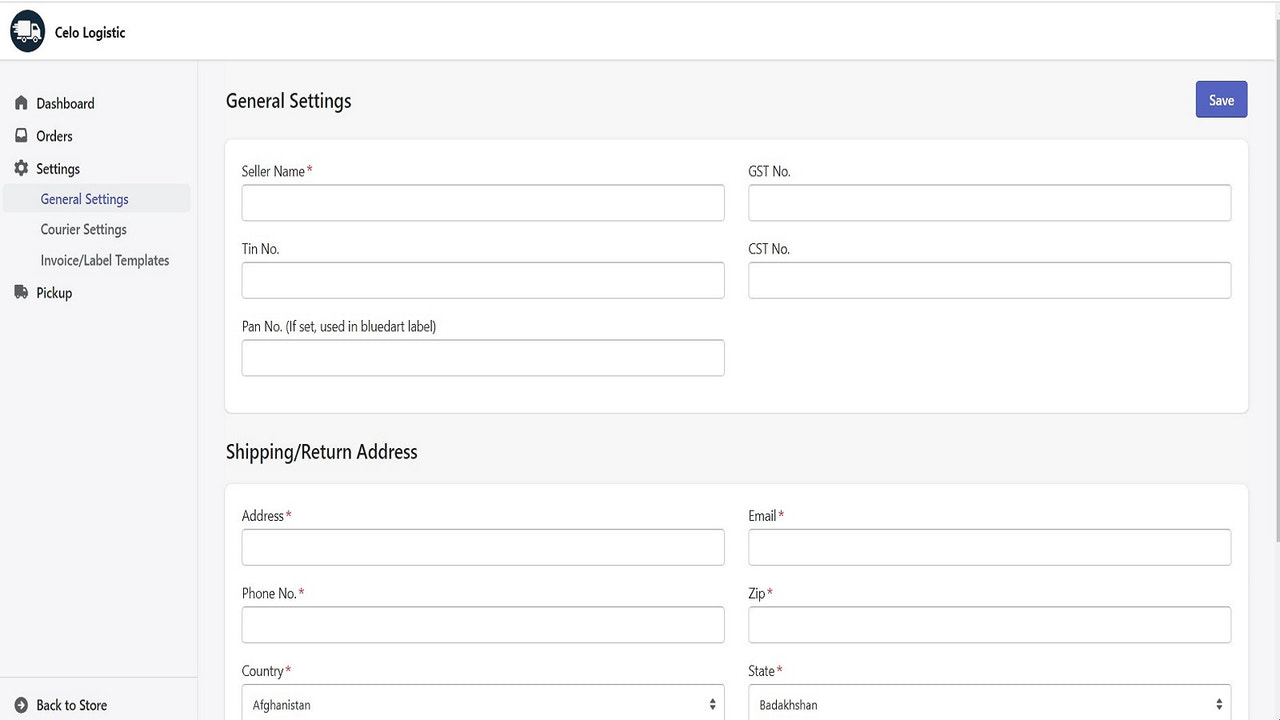Screen dimensions: 1280x720
Task: Click the Settings gear icon
Action: [x=21, y=168]
